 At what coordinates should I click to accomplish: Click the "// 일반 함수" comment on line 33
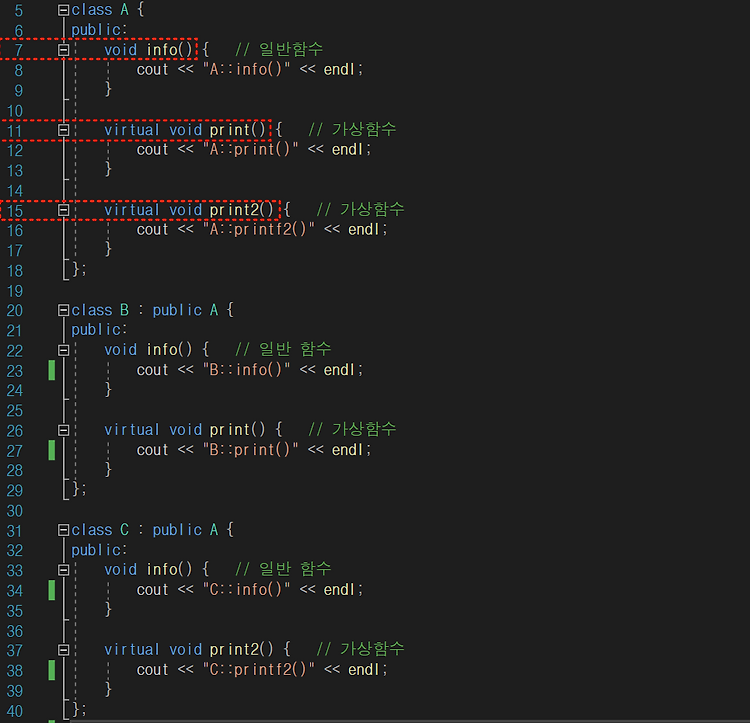pos(283,569)
